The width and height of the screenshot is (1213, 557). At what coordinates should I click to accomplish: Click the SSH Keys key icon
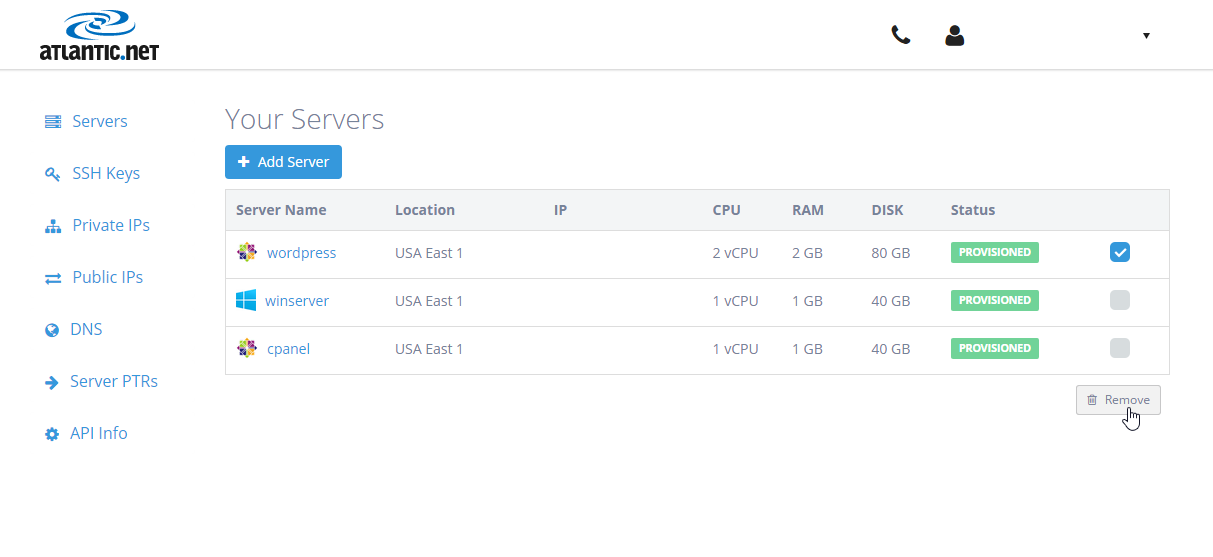tap(53, 174)
